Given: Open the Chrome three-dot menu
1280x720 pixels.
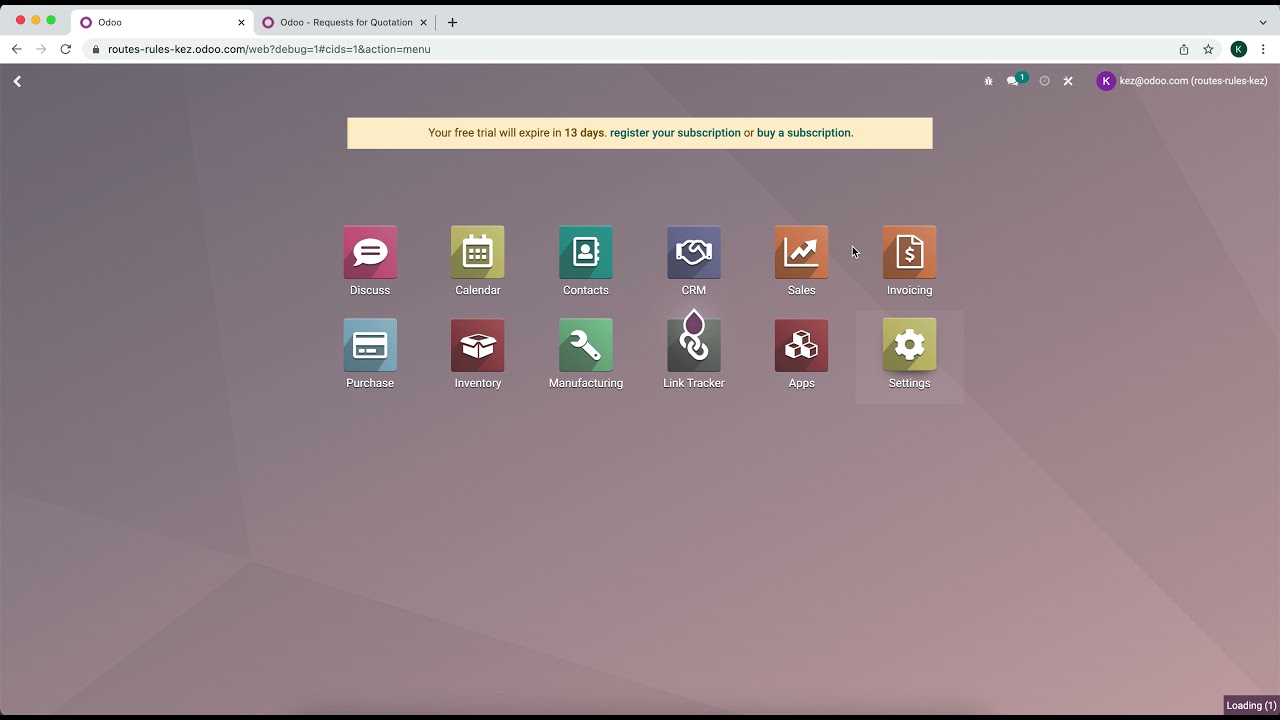Looking at the screenshot, I should tap(1264, 49).
